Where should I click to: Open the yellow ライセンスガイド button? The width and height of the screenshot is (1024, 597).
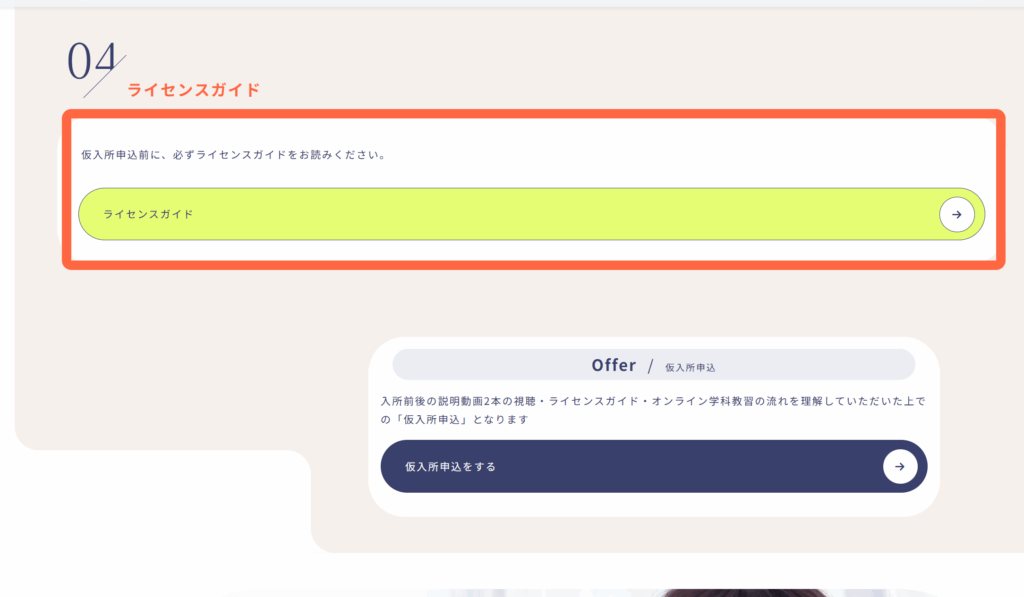click(532, 214)
